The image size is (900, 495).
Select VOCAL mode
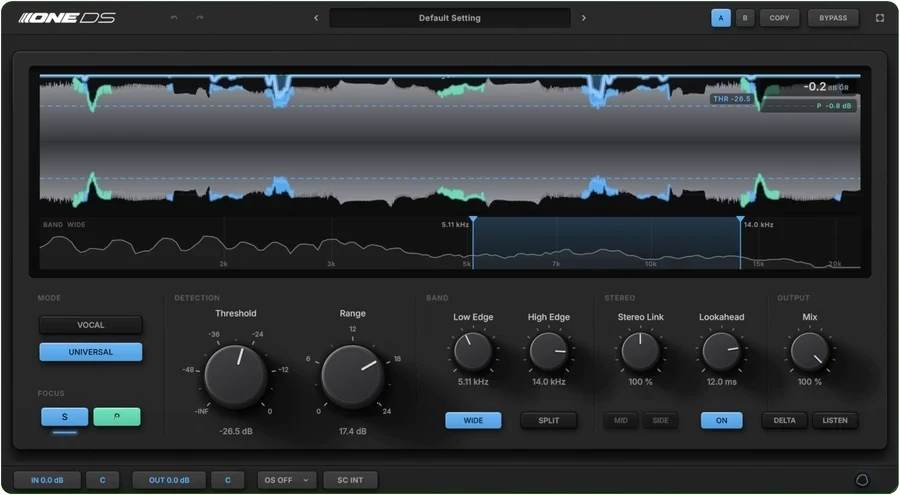[x=91, y=325]
